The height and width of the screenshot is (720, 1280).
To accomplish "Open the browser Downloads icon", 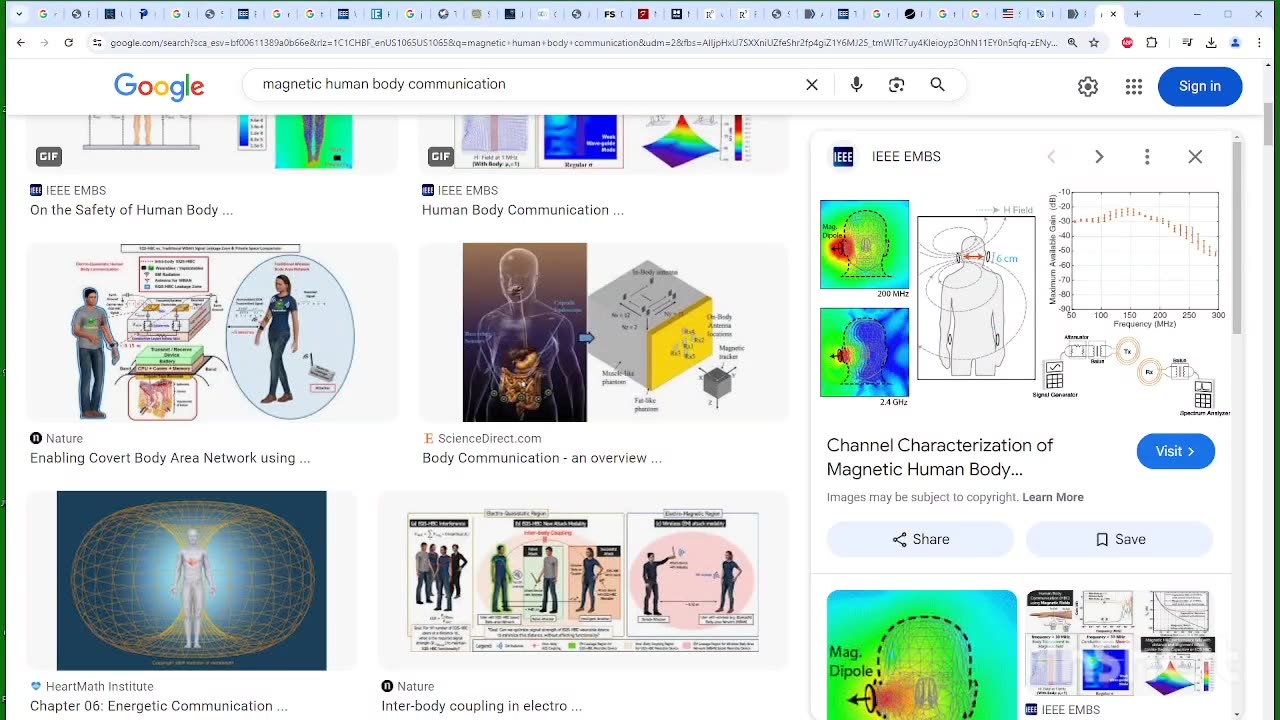I will coord(1211,43).
